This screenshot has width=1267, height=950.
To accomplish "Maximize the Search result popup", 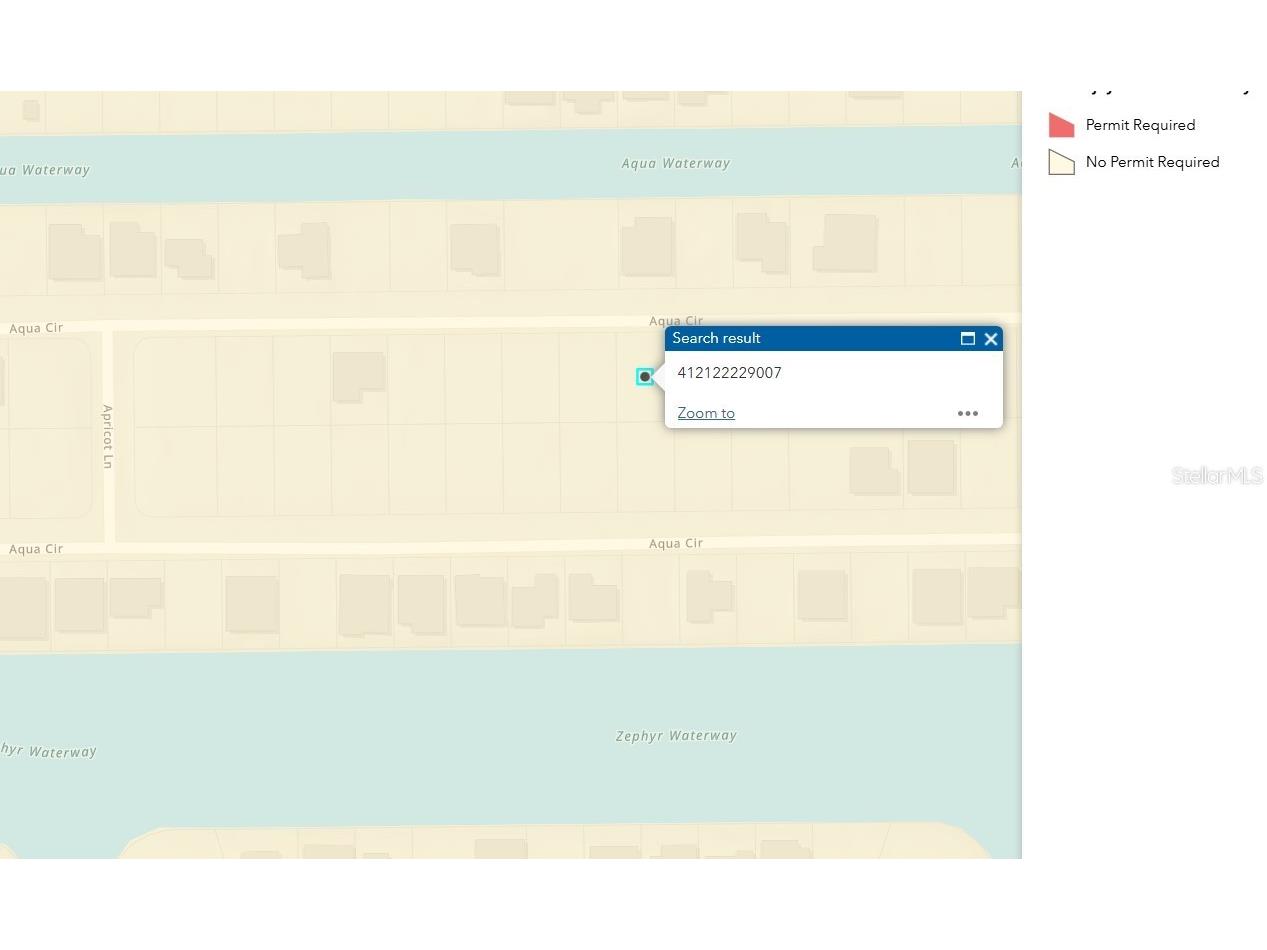I will pos(967,339).
